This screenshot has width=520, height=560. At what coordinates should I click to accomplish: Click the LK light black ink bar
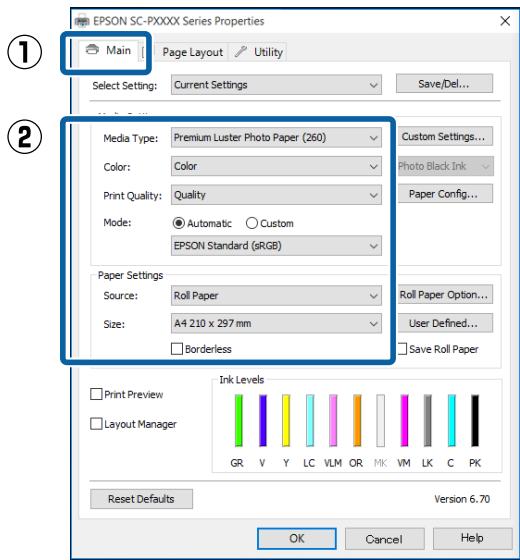click(x=428, y=420)
